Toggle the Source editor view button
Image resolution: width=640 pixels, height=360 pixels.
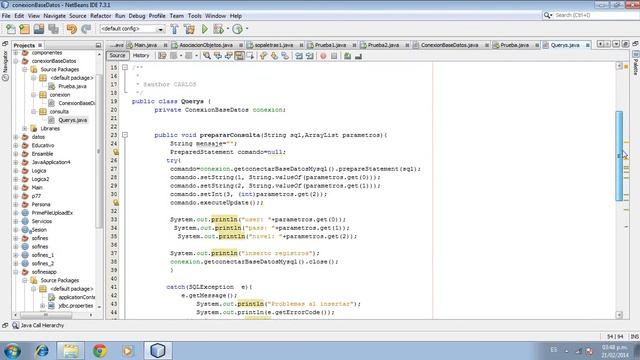pos(117,56)
